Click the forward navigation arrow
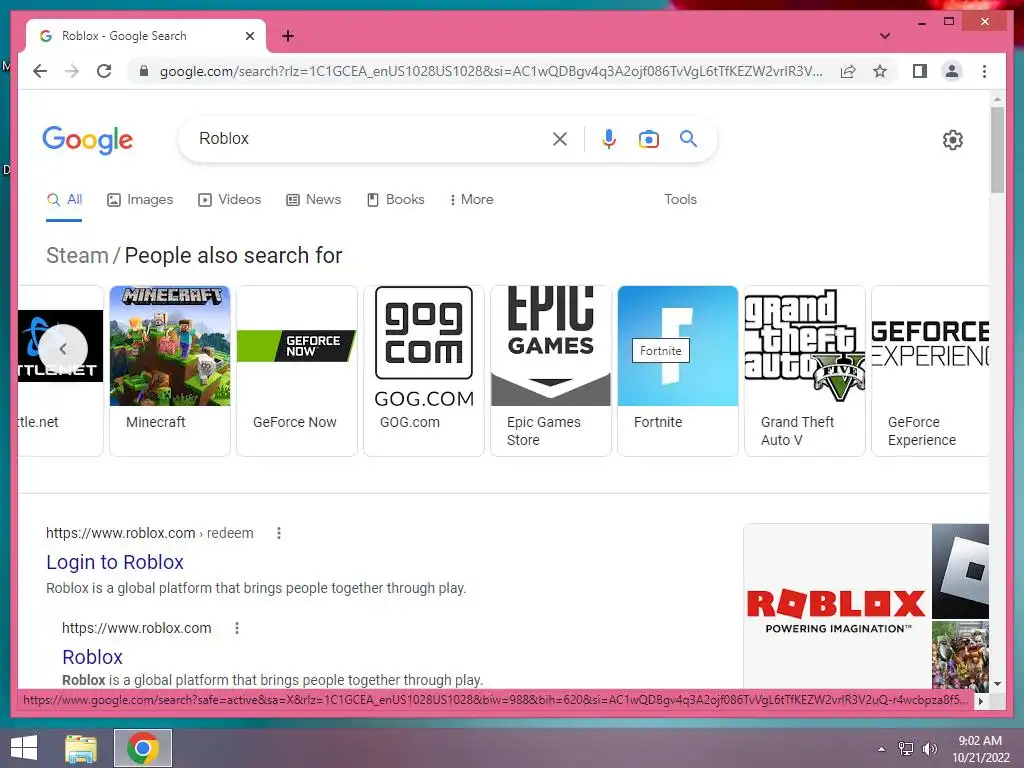Viewport: 1024px width, 768px height. 72,71
